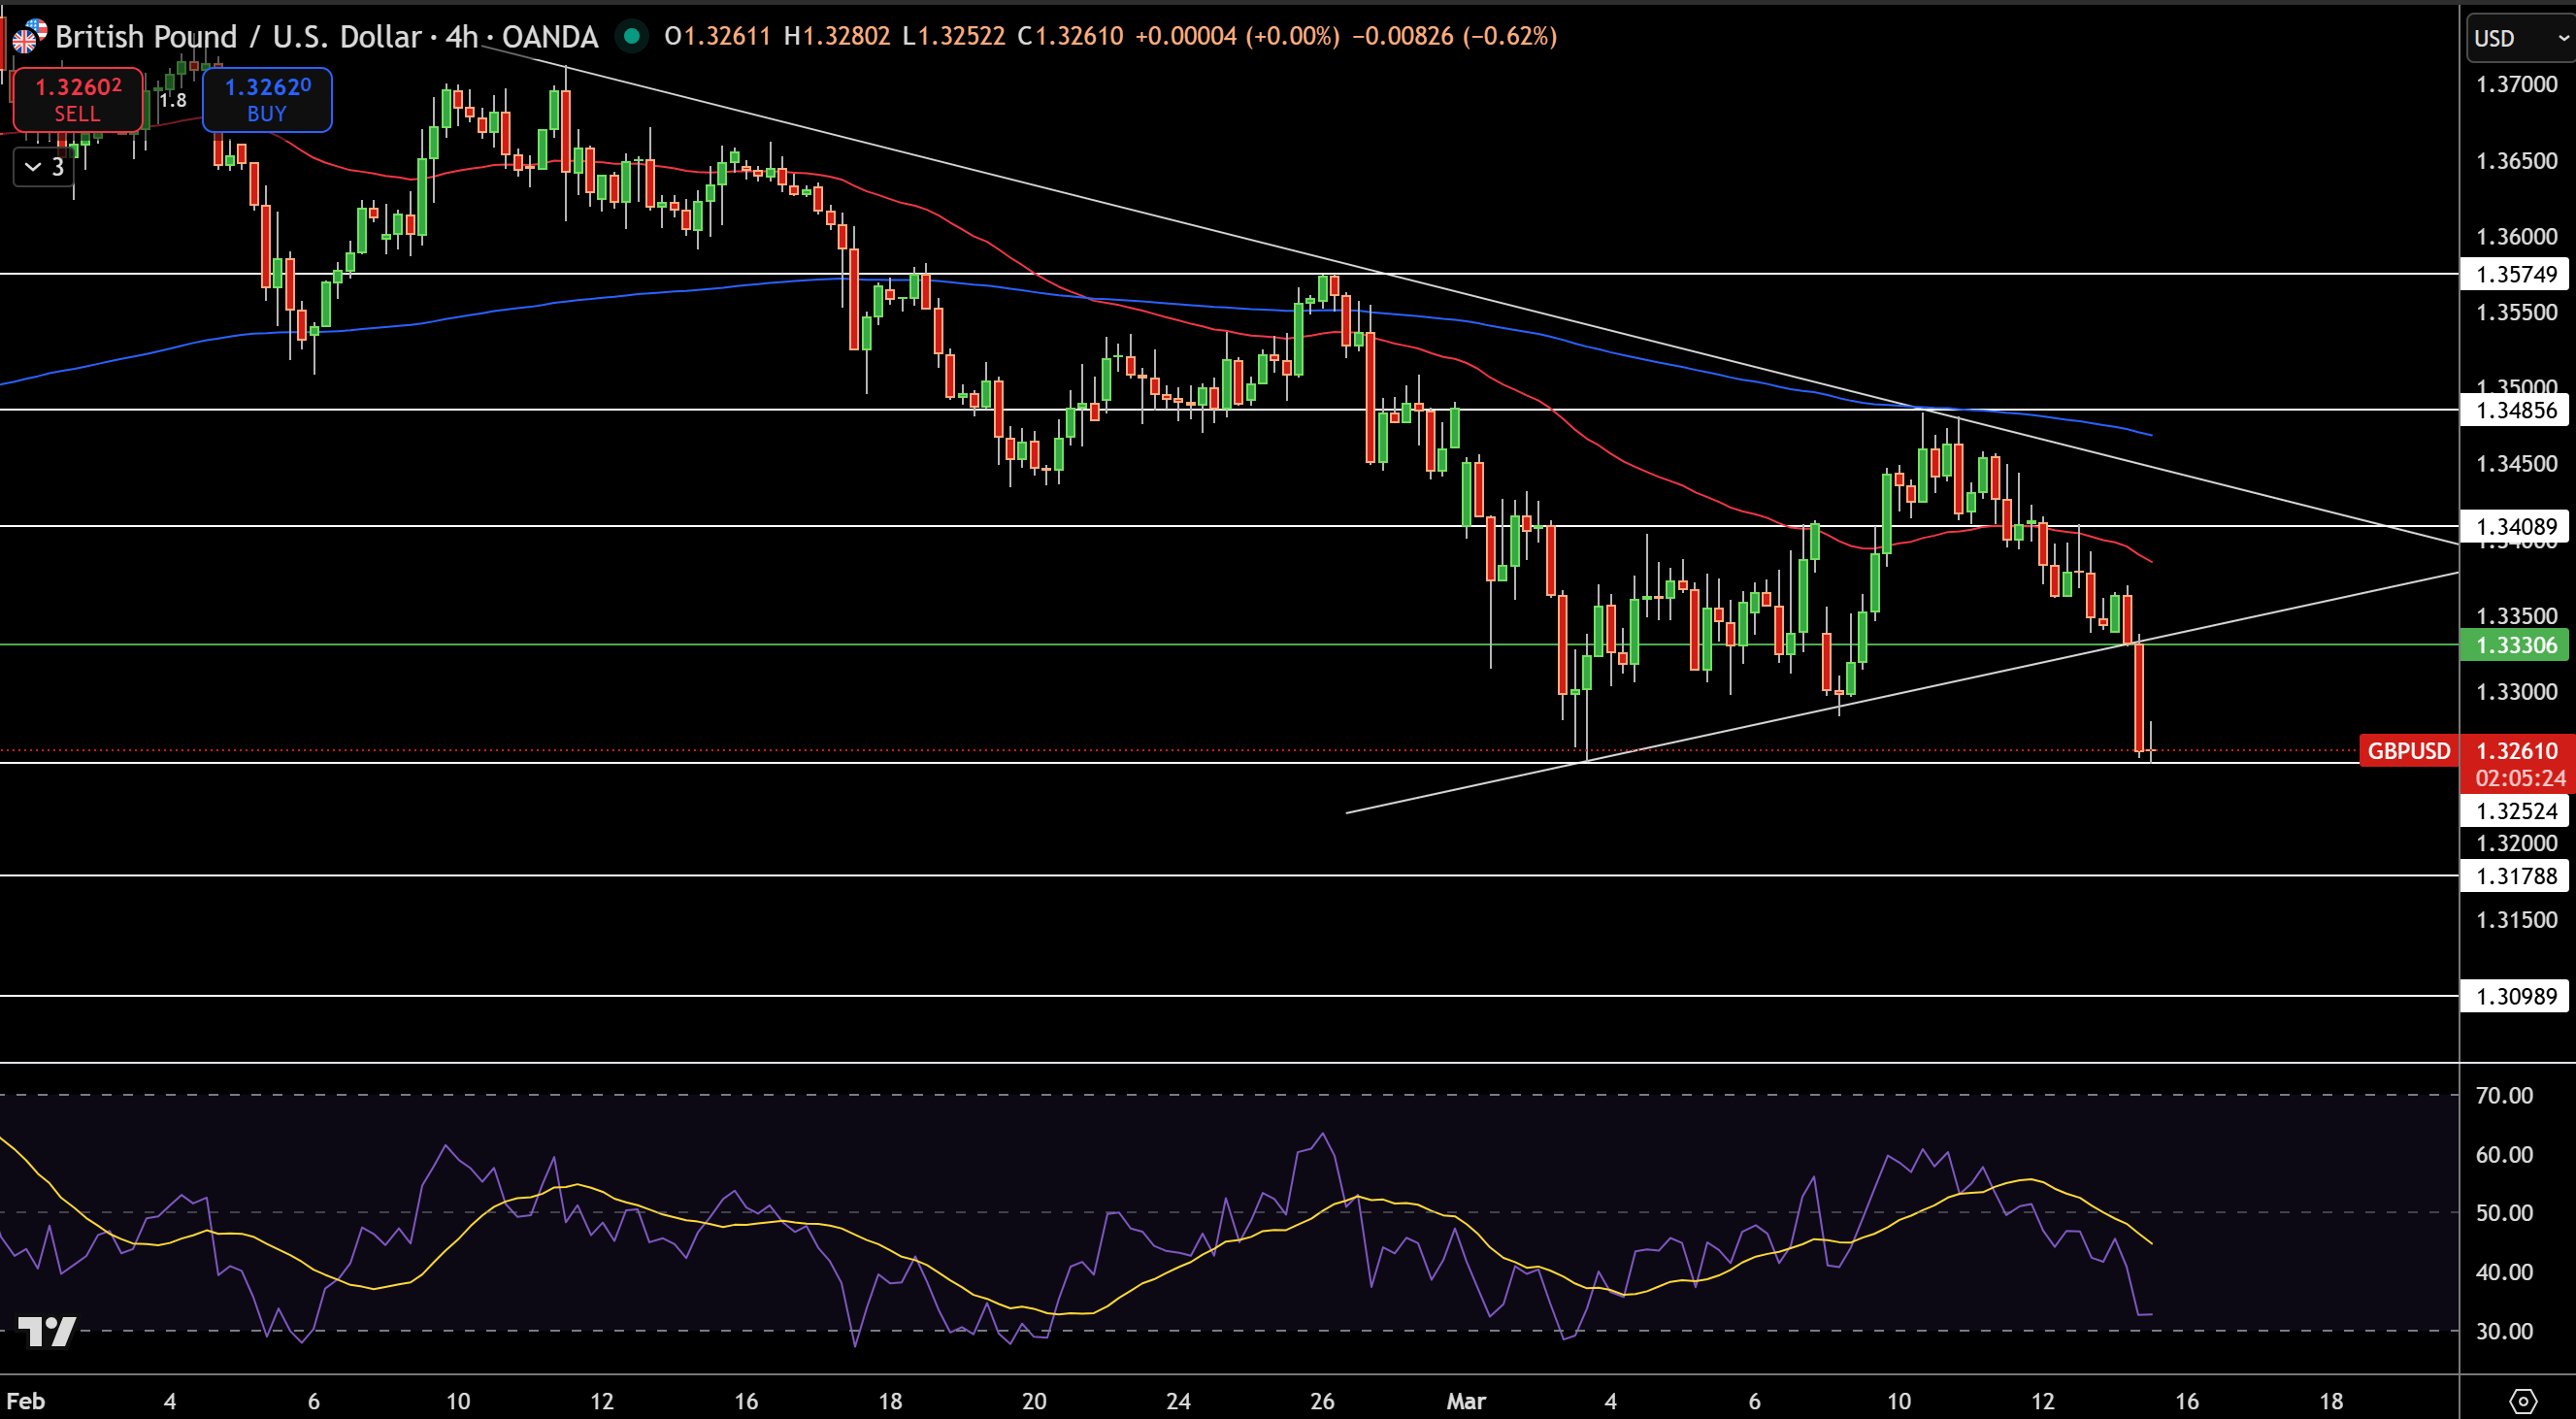Select the 1.30989 horizontal line price label
2576x1419 pixels.
[2514, 996]
